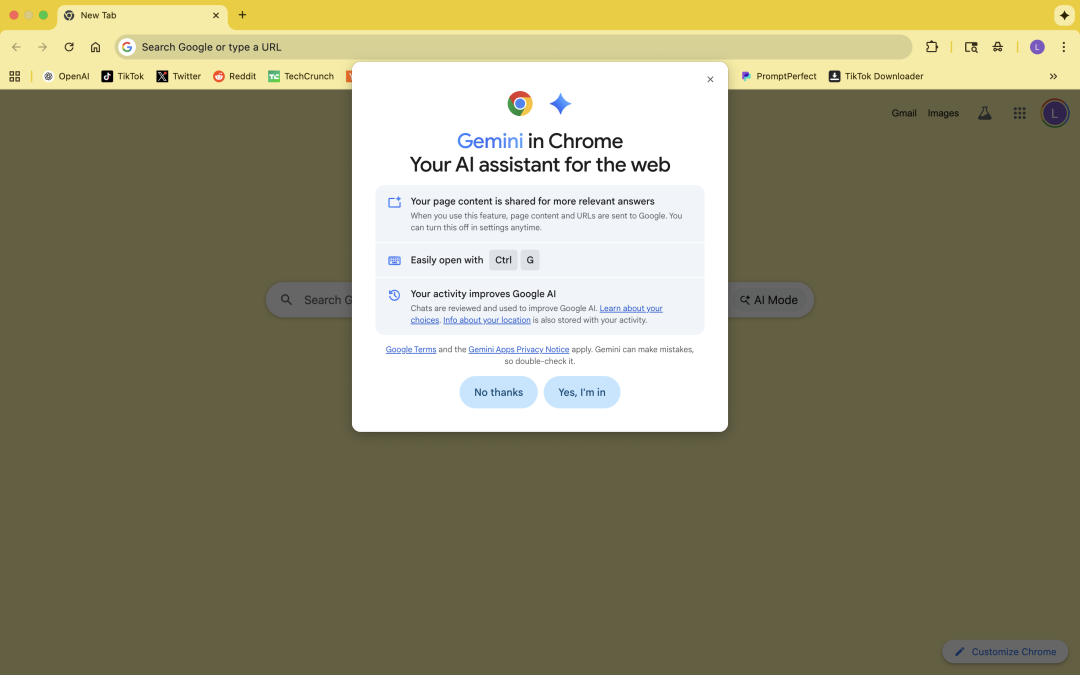Open the Extensions puzzle icon
The width and height of the screenshot is (1080, 675).
[932, 47]
